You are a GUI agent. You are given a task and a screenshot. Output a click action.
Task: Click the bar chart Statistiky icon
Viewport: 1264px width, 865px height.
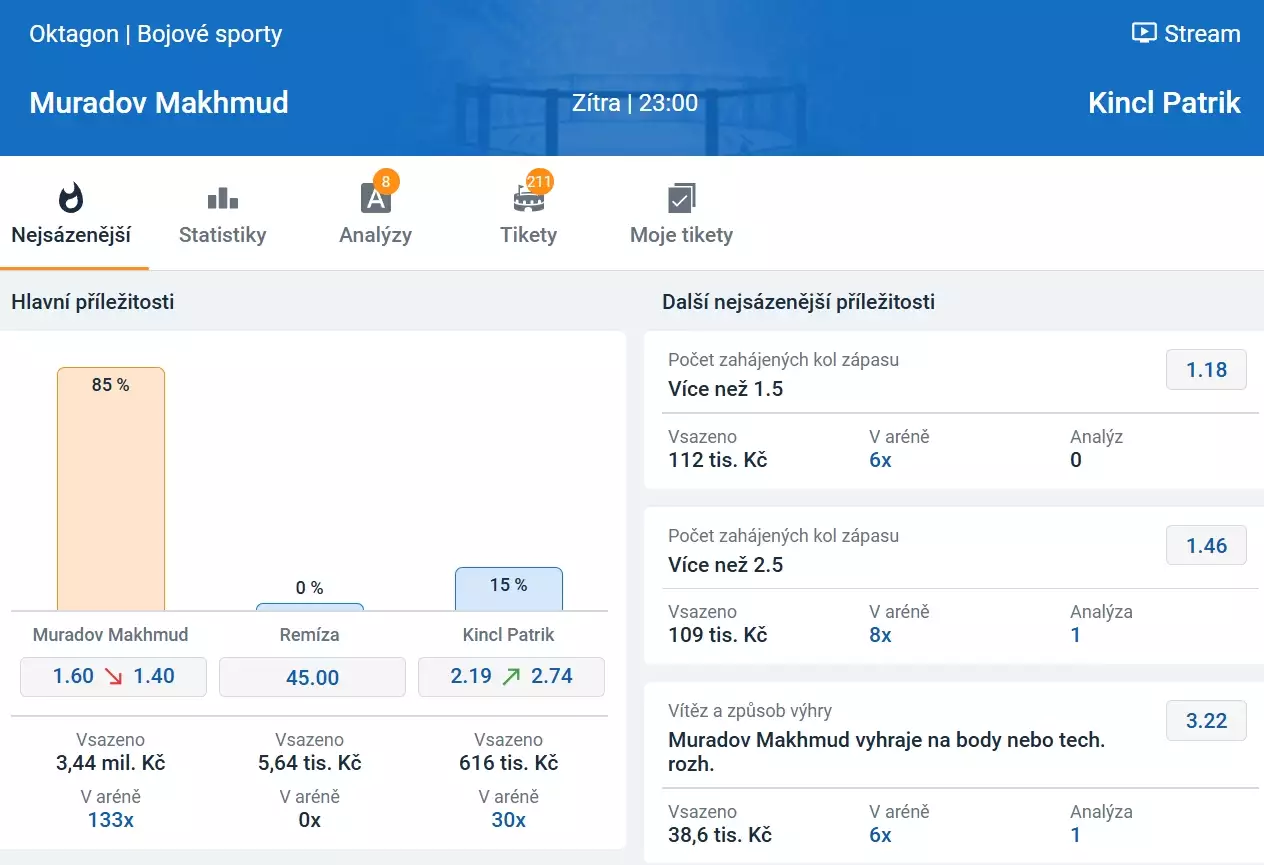[222, 198]
